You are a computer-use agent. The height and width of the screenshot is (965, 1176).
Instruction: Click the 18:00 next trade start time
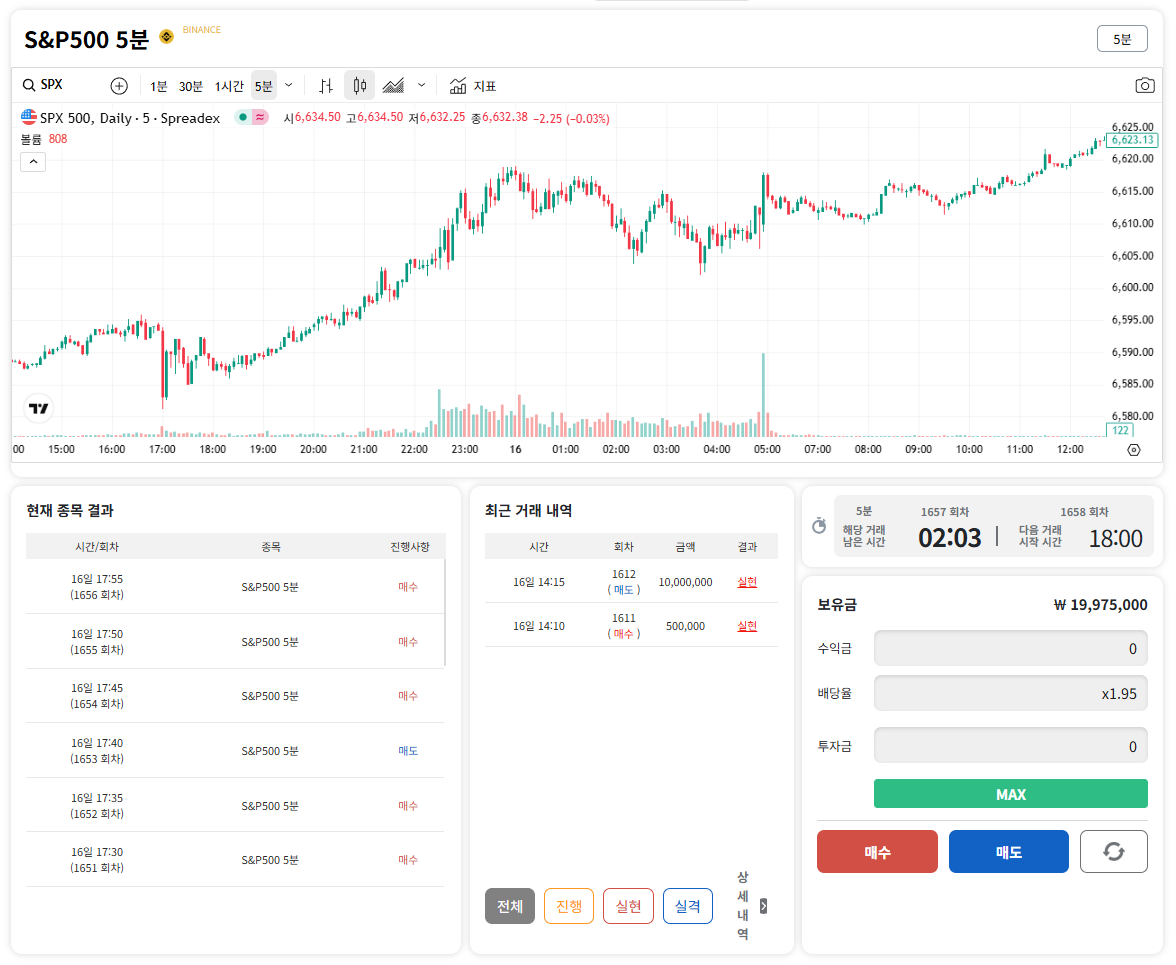pos(1115,538)
